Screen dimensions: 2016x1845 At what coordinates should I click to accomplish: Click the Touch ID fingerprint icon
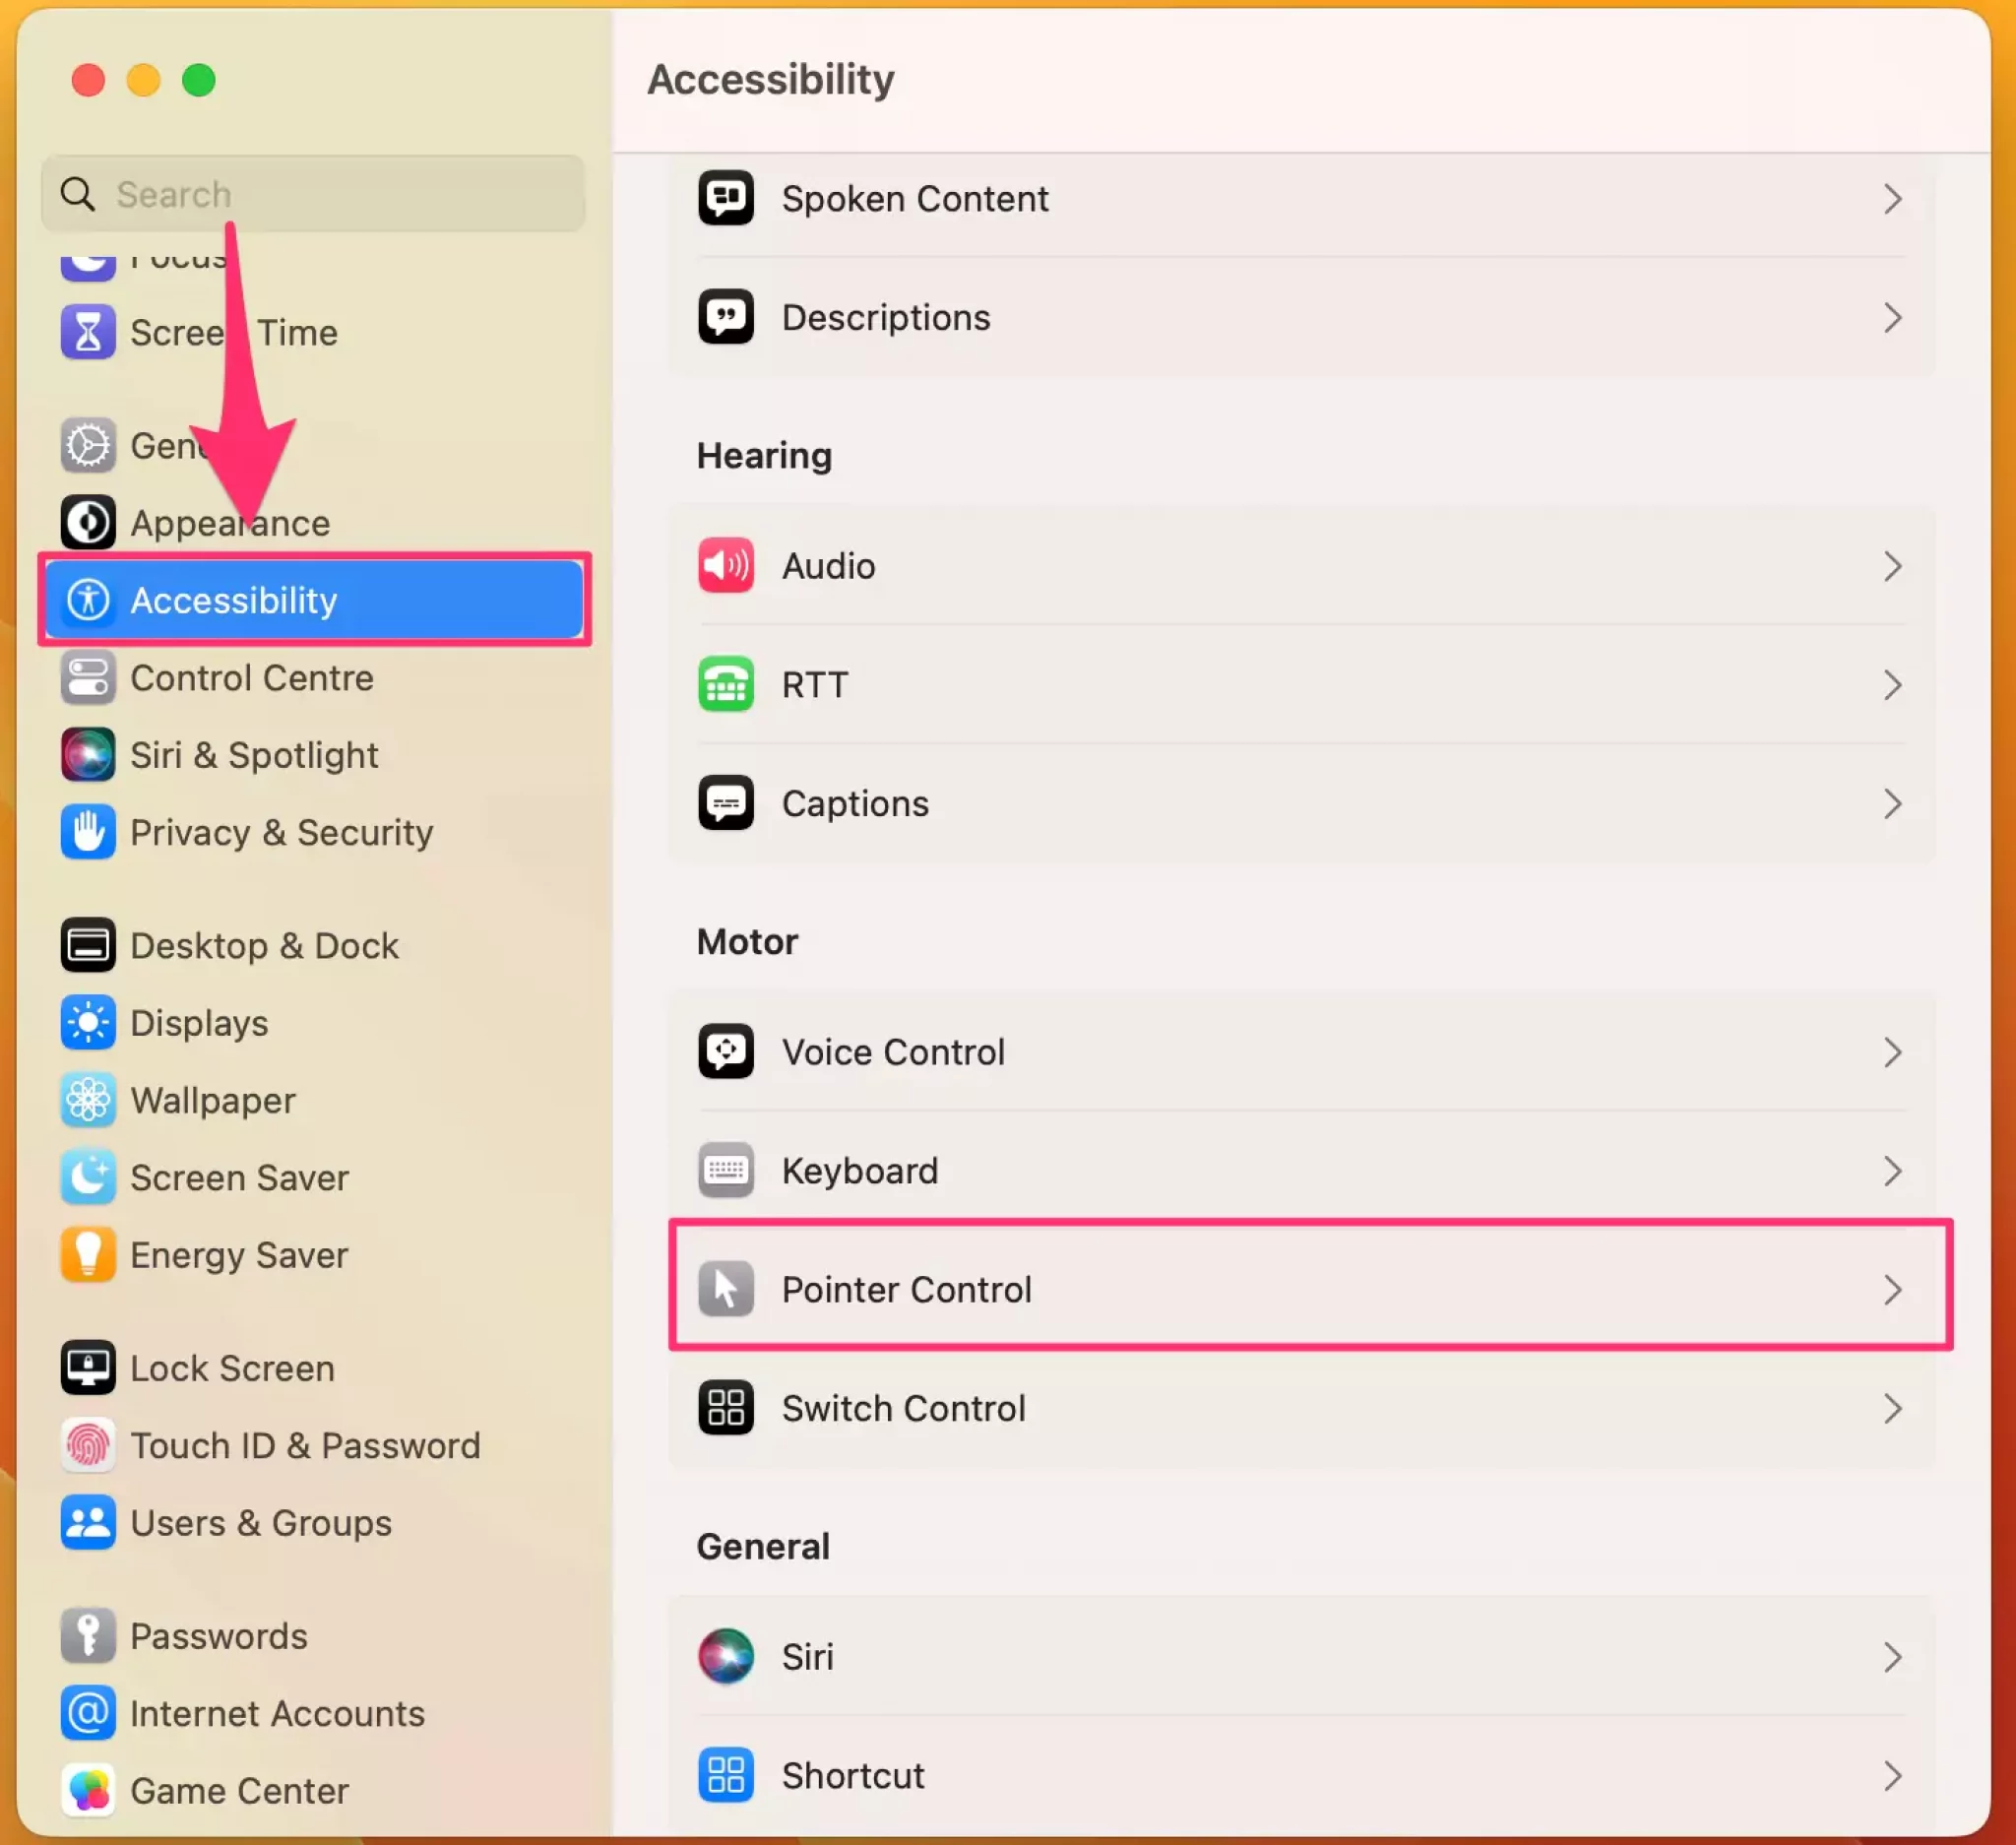click(88, 1445)
